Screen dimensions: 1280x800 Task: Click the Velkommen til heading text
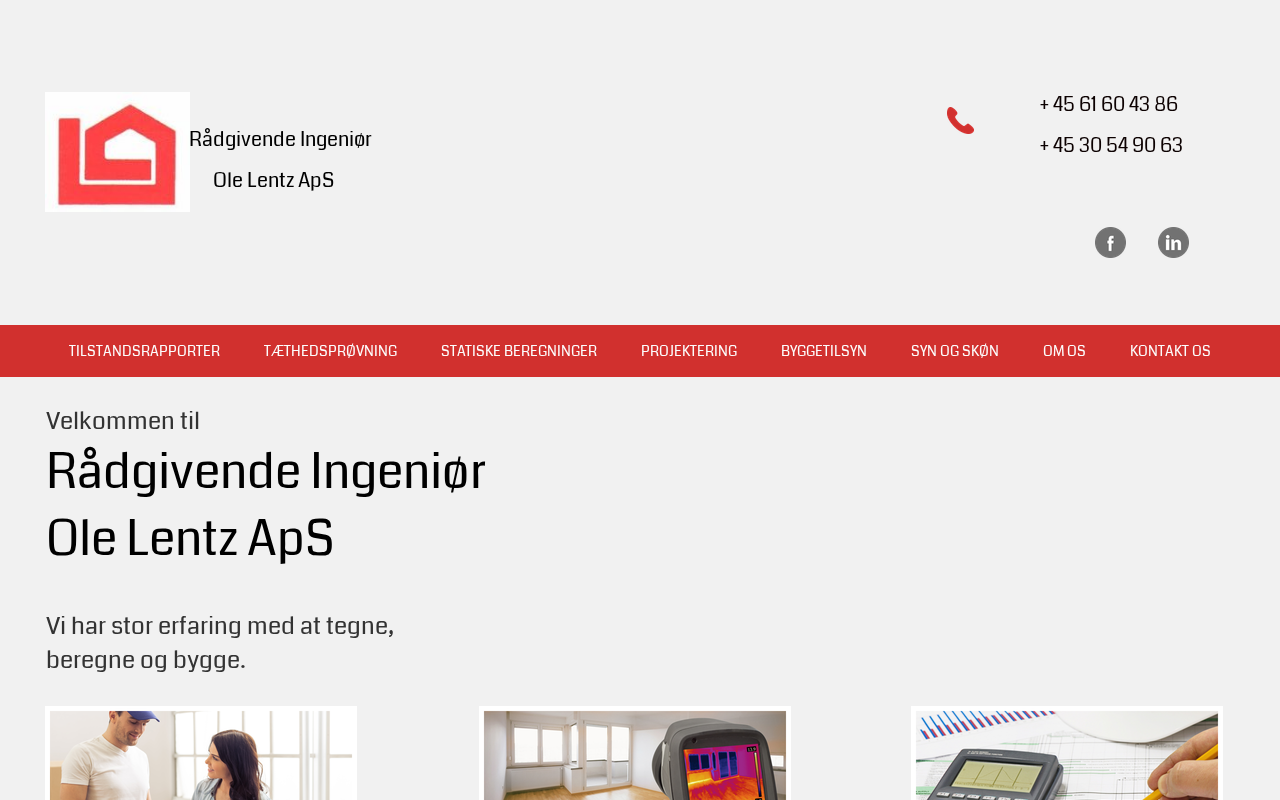(x=123, y=421)
